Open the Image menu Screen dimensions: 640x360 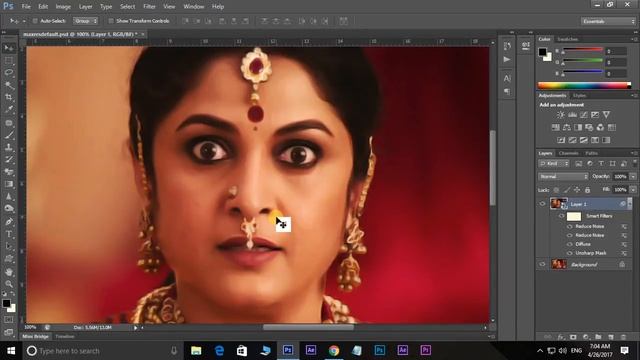63,7
